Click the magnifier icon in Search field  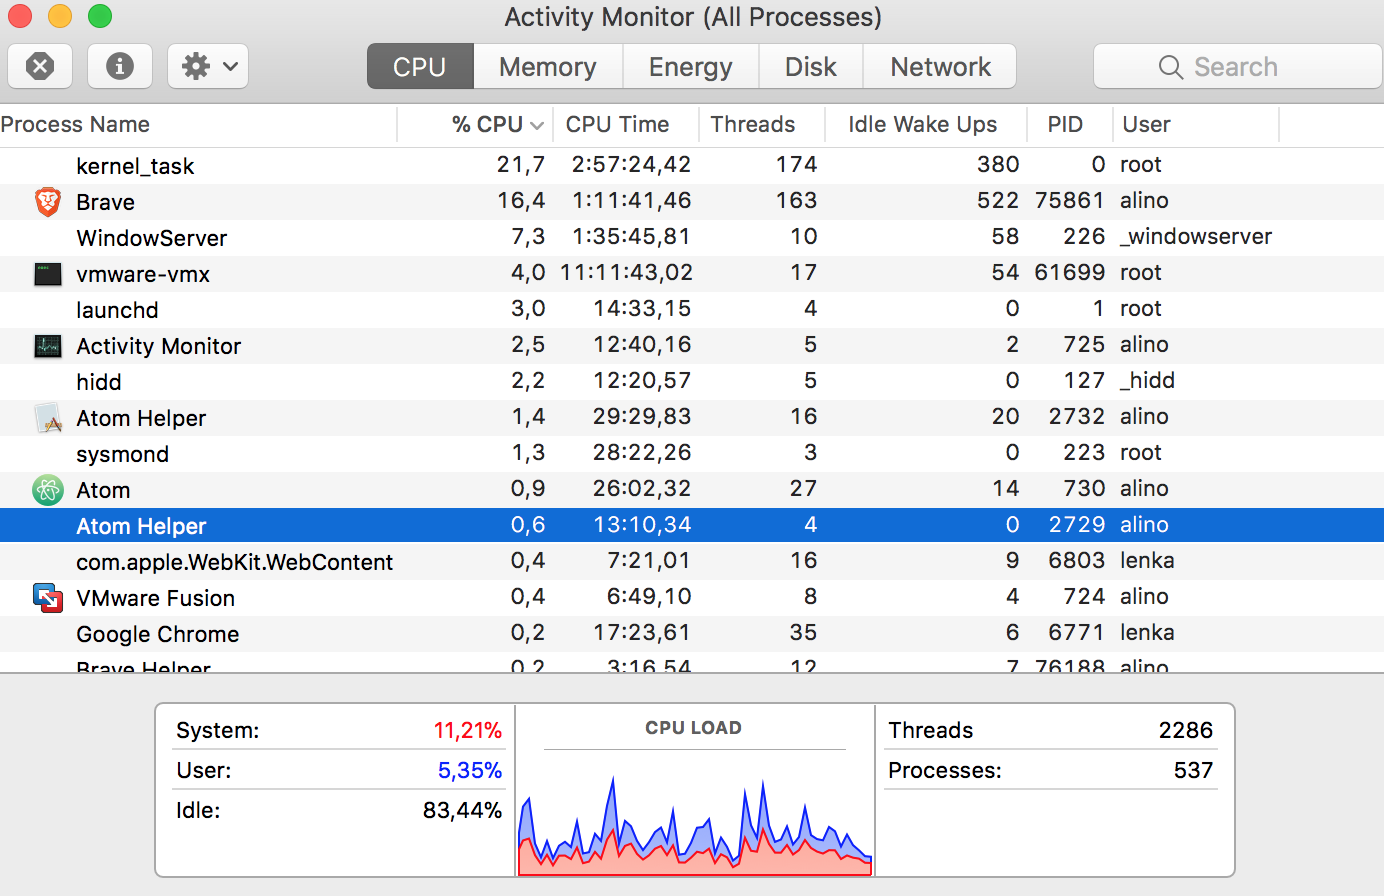click(x=1171, y=67)
